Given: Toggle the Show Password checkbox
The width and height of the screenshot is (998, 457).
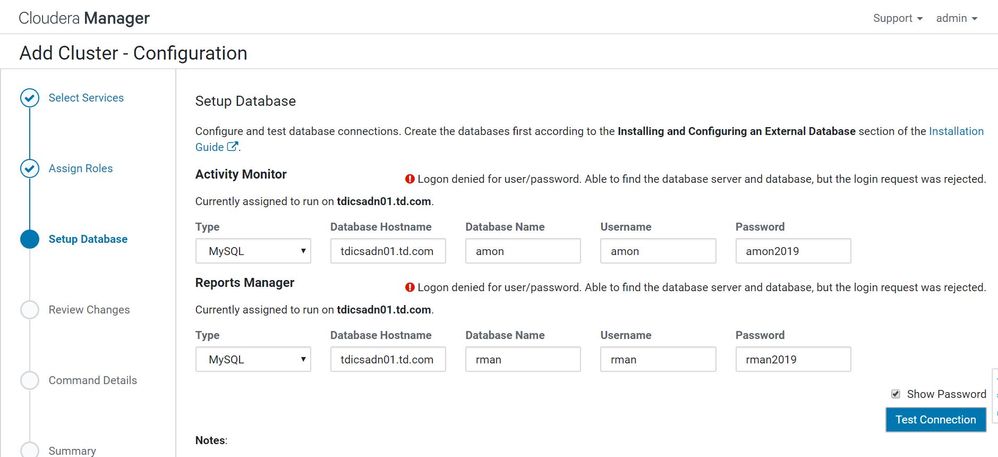Looking at the screenshot, I should (896, 394).
